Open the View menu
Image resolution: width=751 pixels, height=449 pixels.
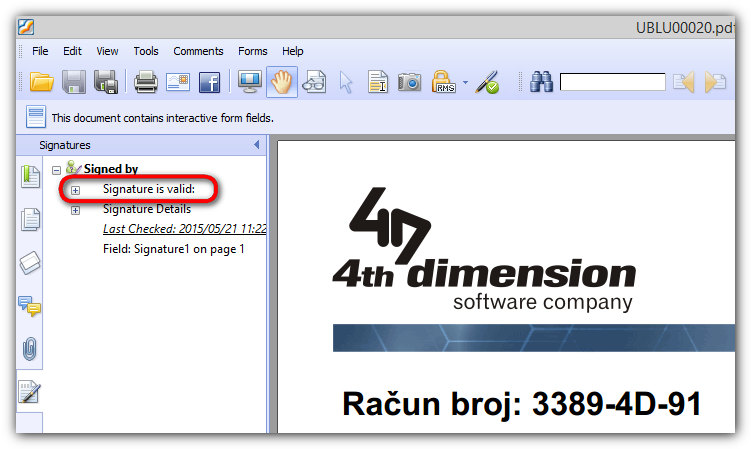107,51
